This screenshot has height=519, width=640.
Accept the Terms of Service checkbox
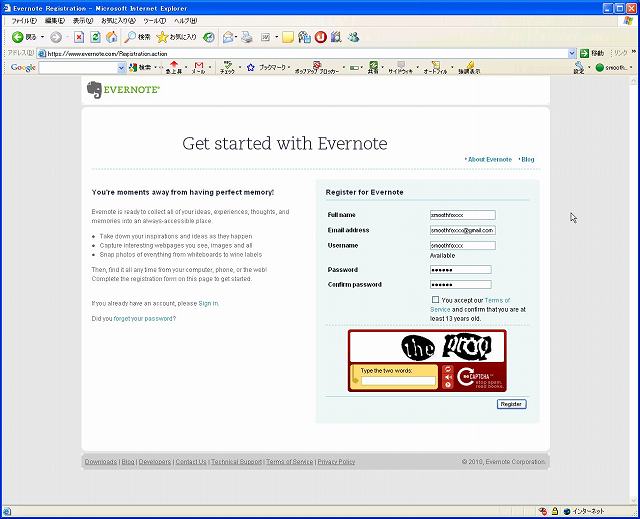[436, 300]
